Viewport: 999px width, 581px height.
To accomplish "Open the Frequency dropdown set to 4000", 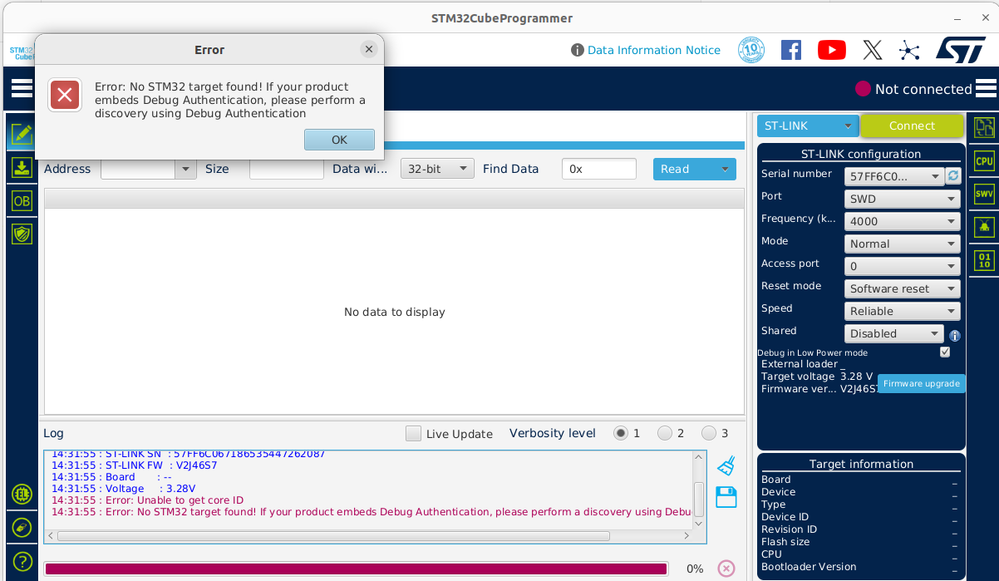I will coord(902,221).
